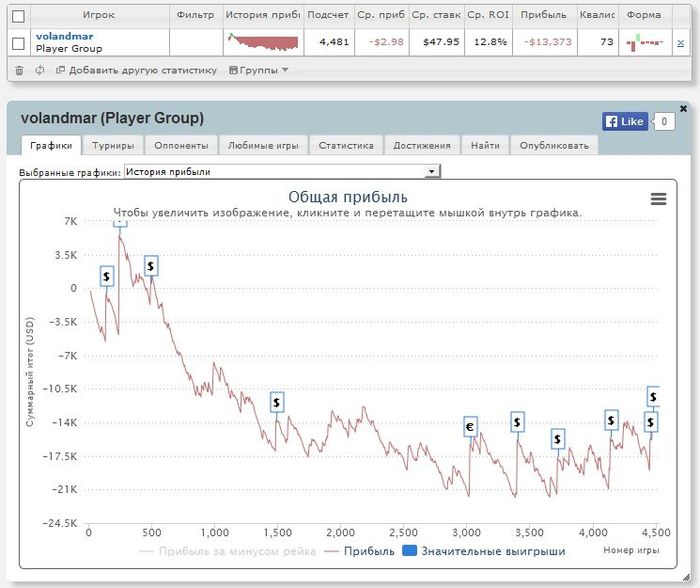Open the Оппоненты tab
The height and width of the screenshot is (588, 700).
[x=181, y=146]
